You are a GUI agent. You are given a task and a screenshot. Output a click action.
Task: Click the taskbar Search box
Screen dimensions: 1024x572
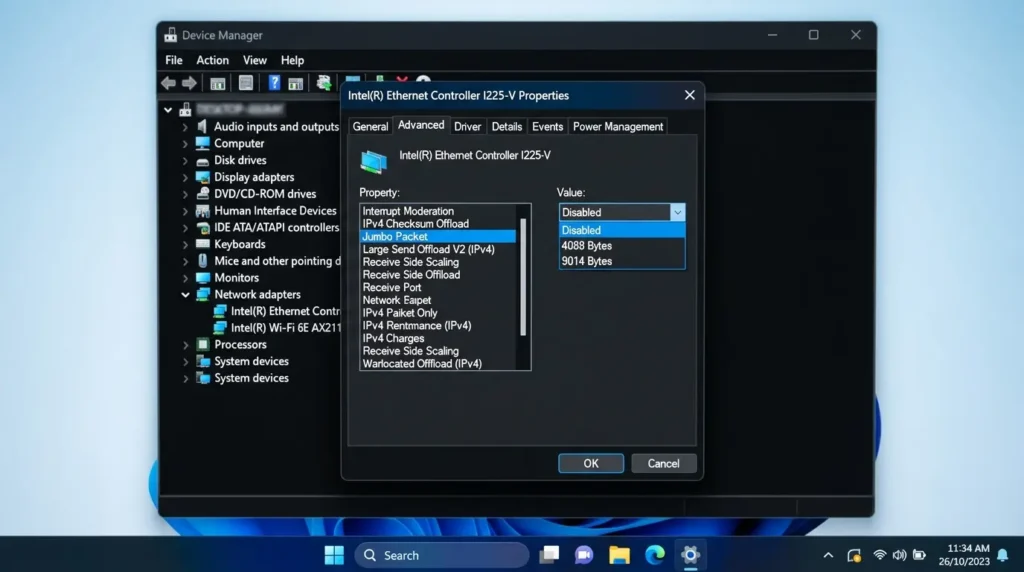[x=442, y=555]
